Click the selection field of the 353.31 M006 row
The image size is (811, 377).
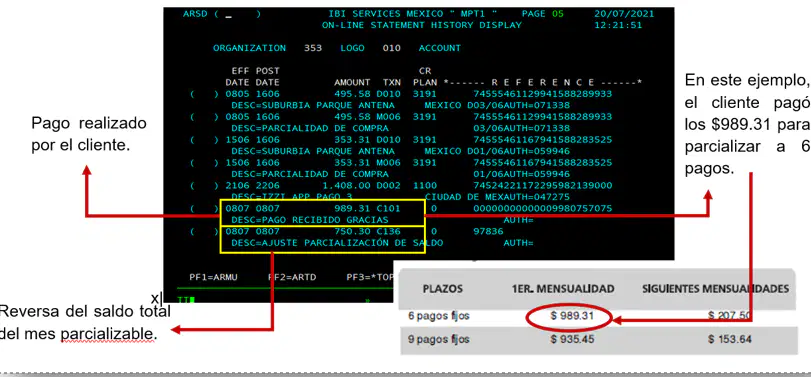point(204,163)
